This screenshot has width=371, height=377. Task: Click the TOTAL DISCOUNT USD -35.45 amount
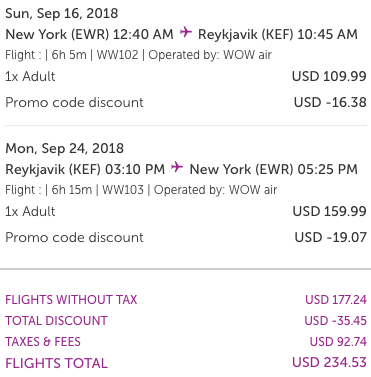336,321
